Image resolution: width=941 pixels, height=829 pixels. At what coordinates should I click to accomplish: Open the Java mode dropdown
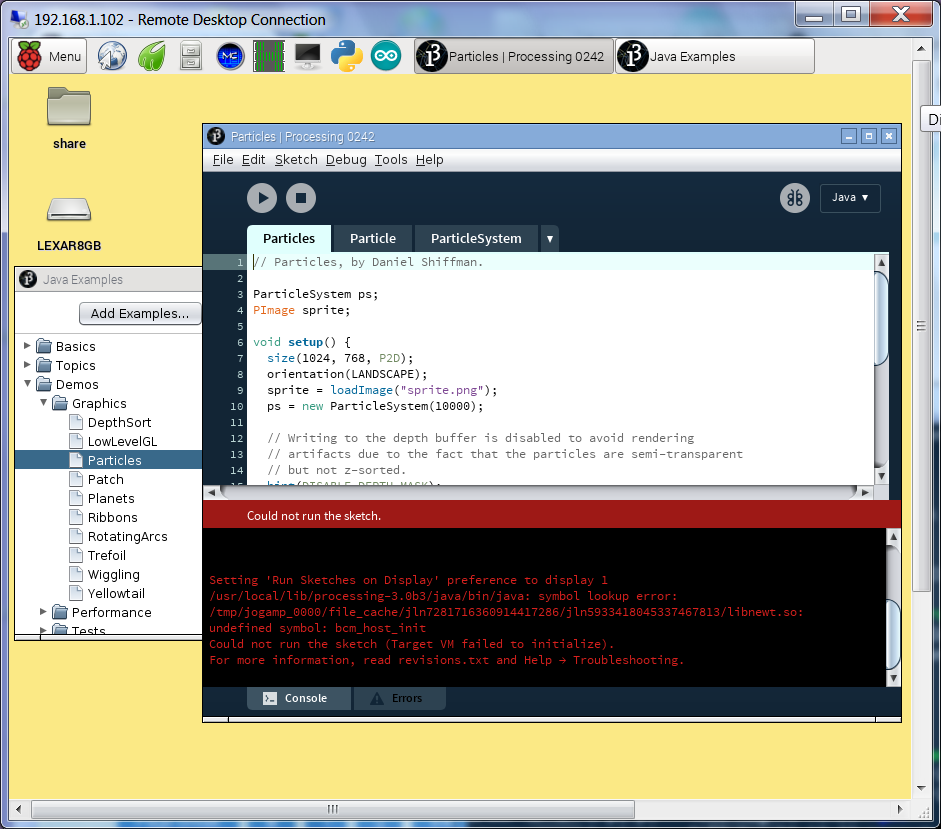[850, 198]
